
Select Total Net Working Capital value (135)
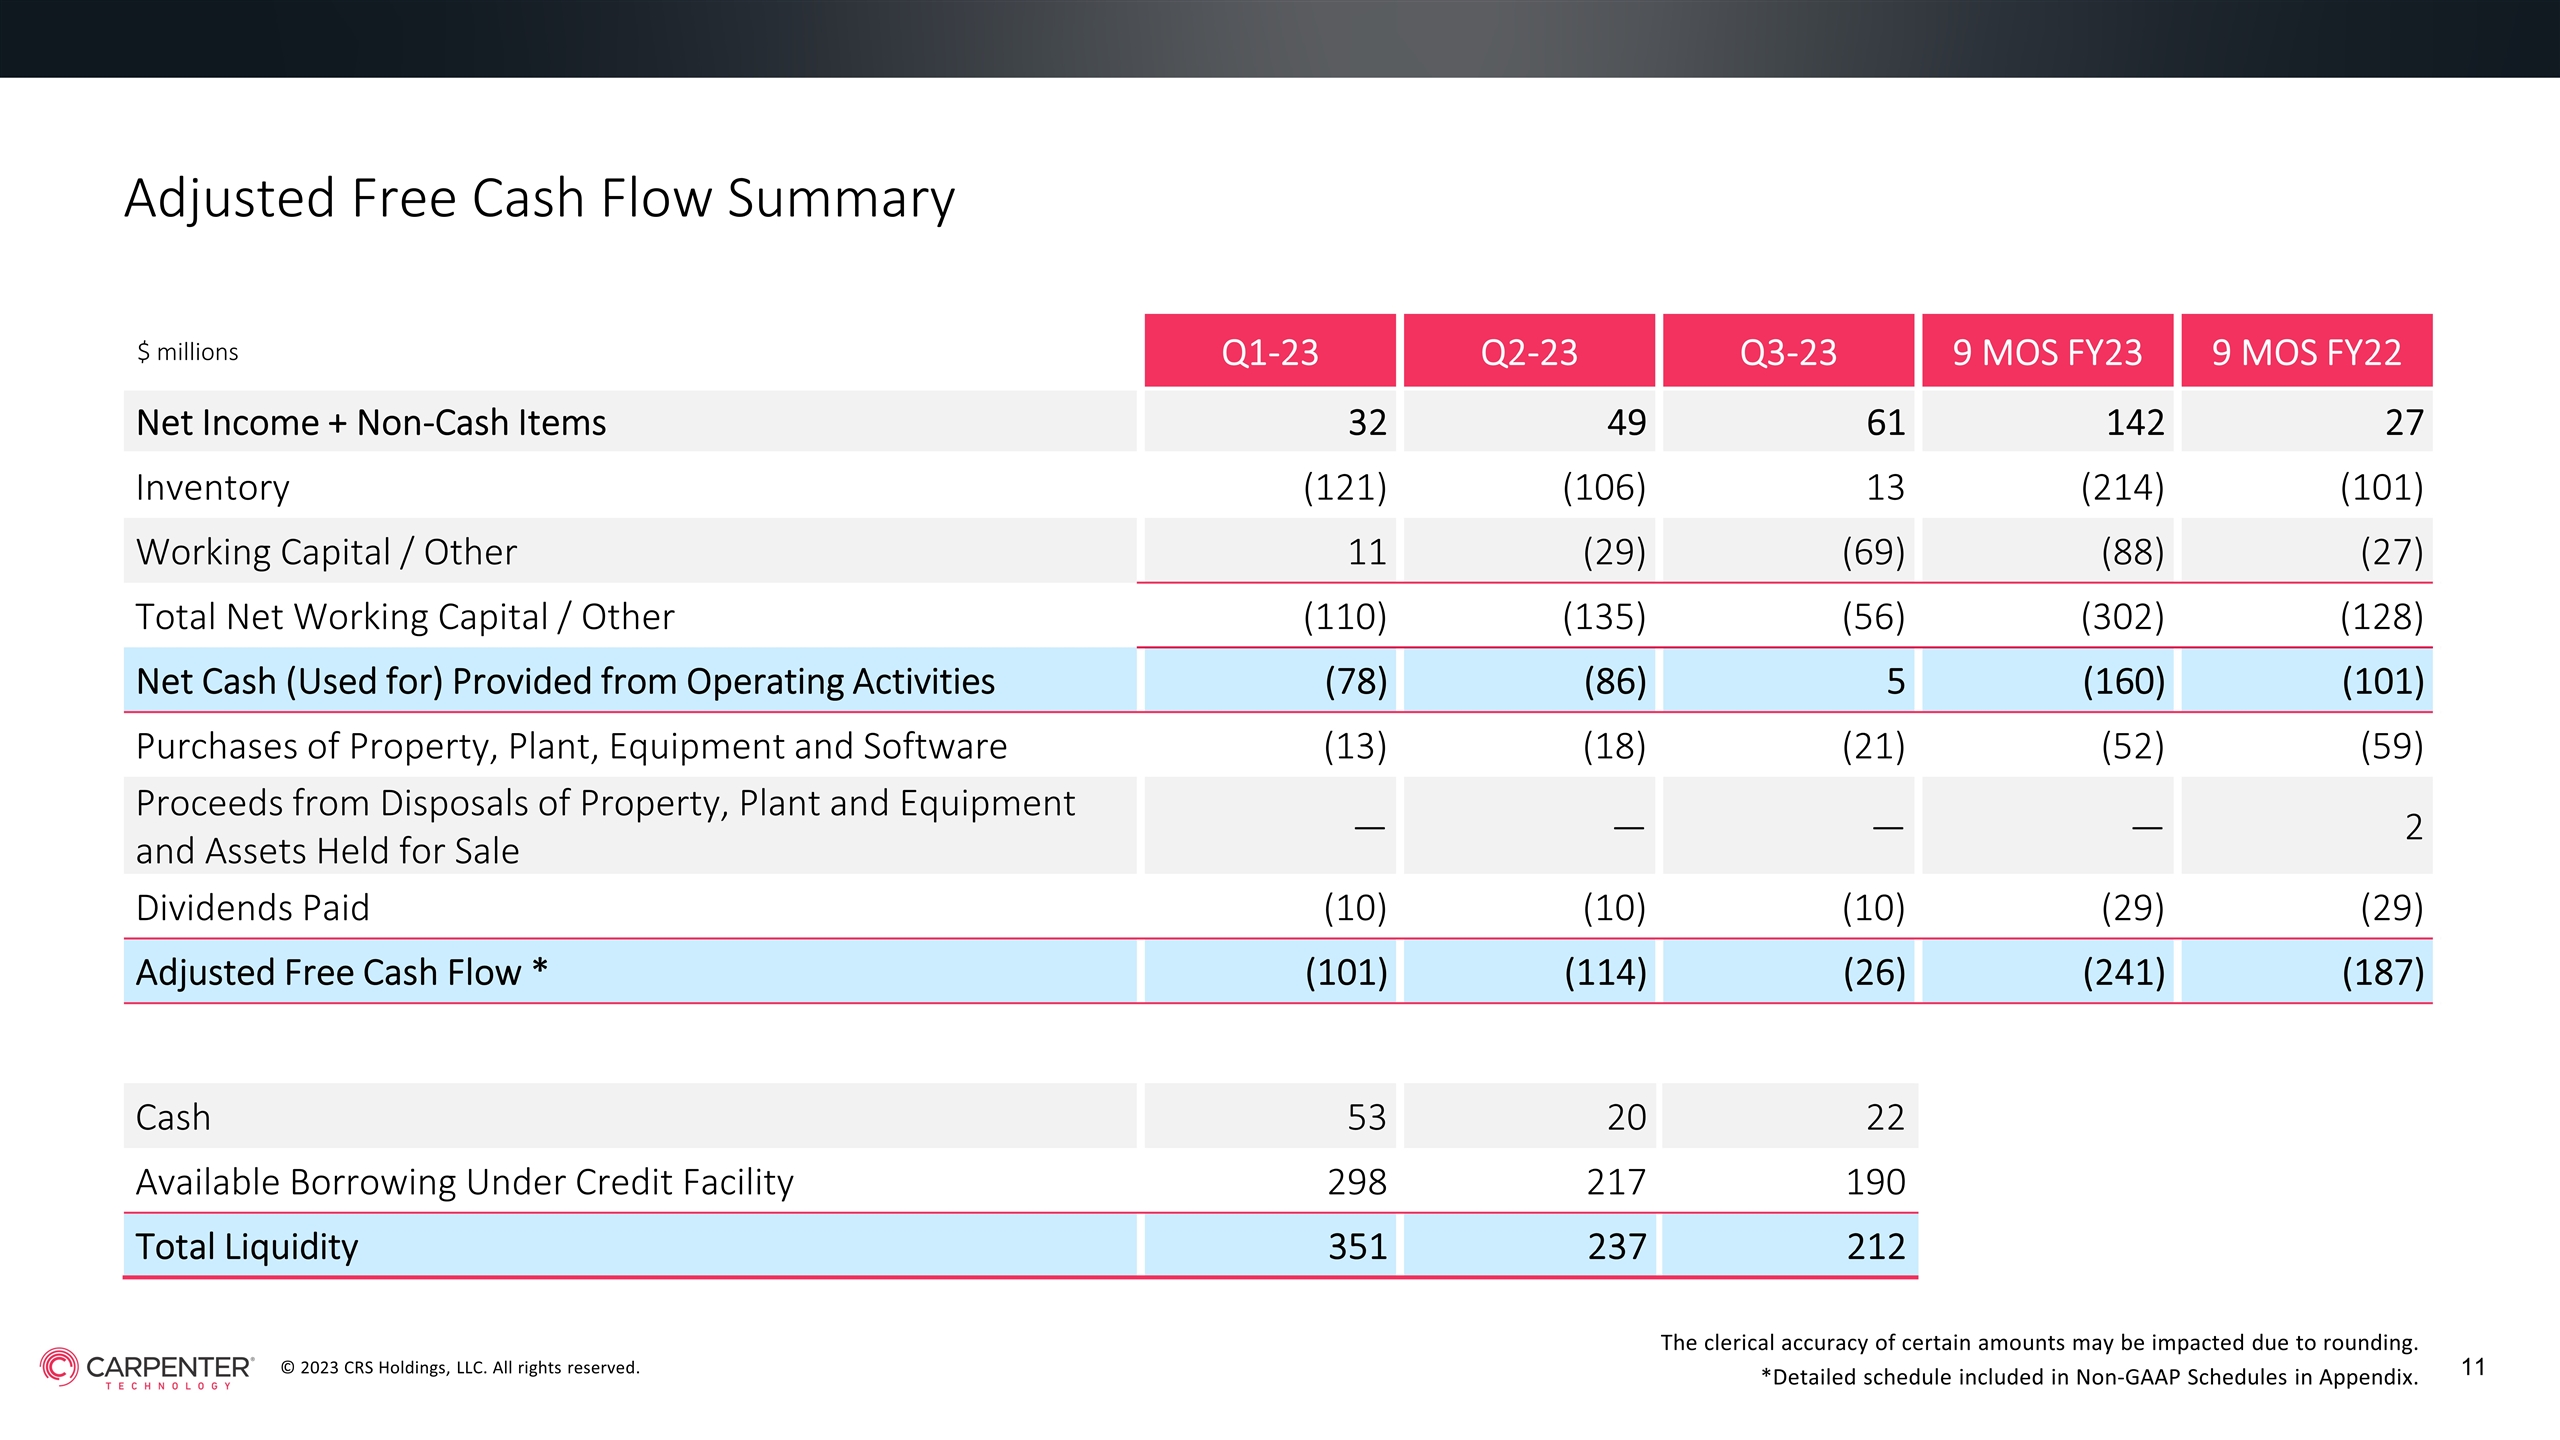[1604, 617]
